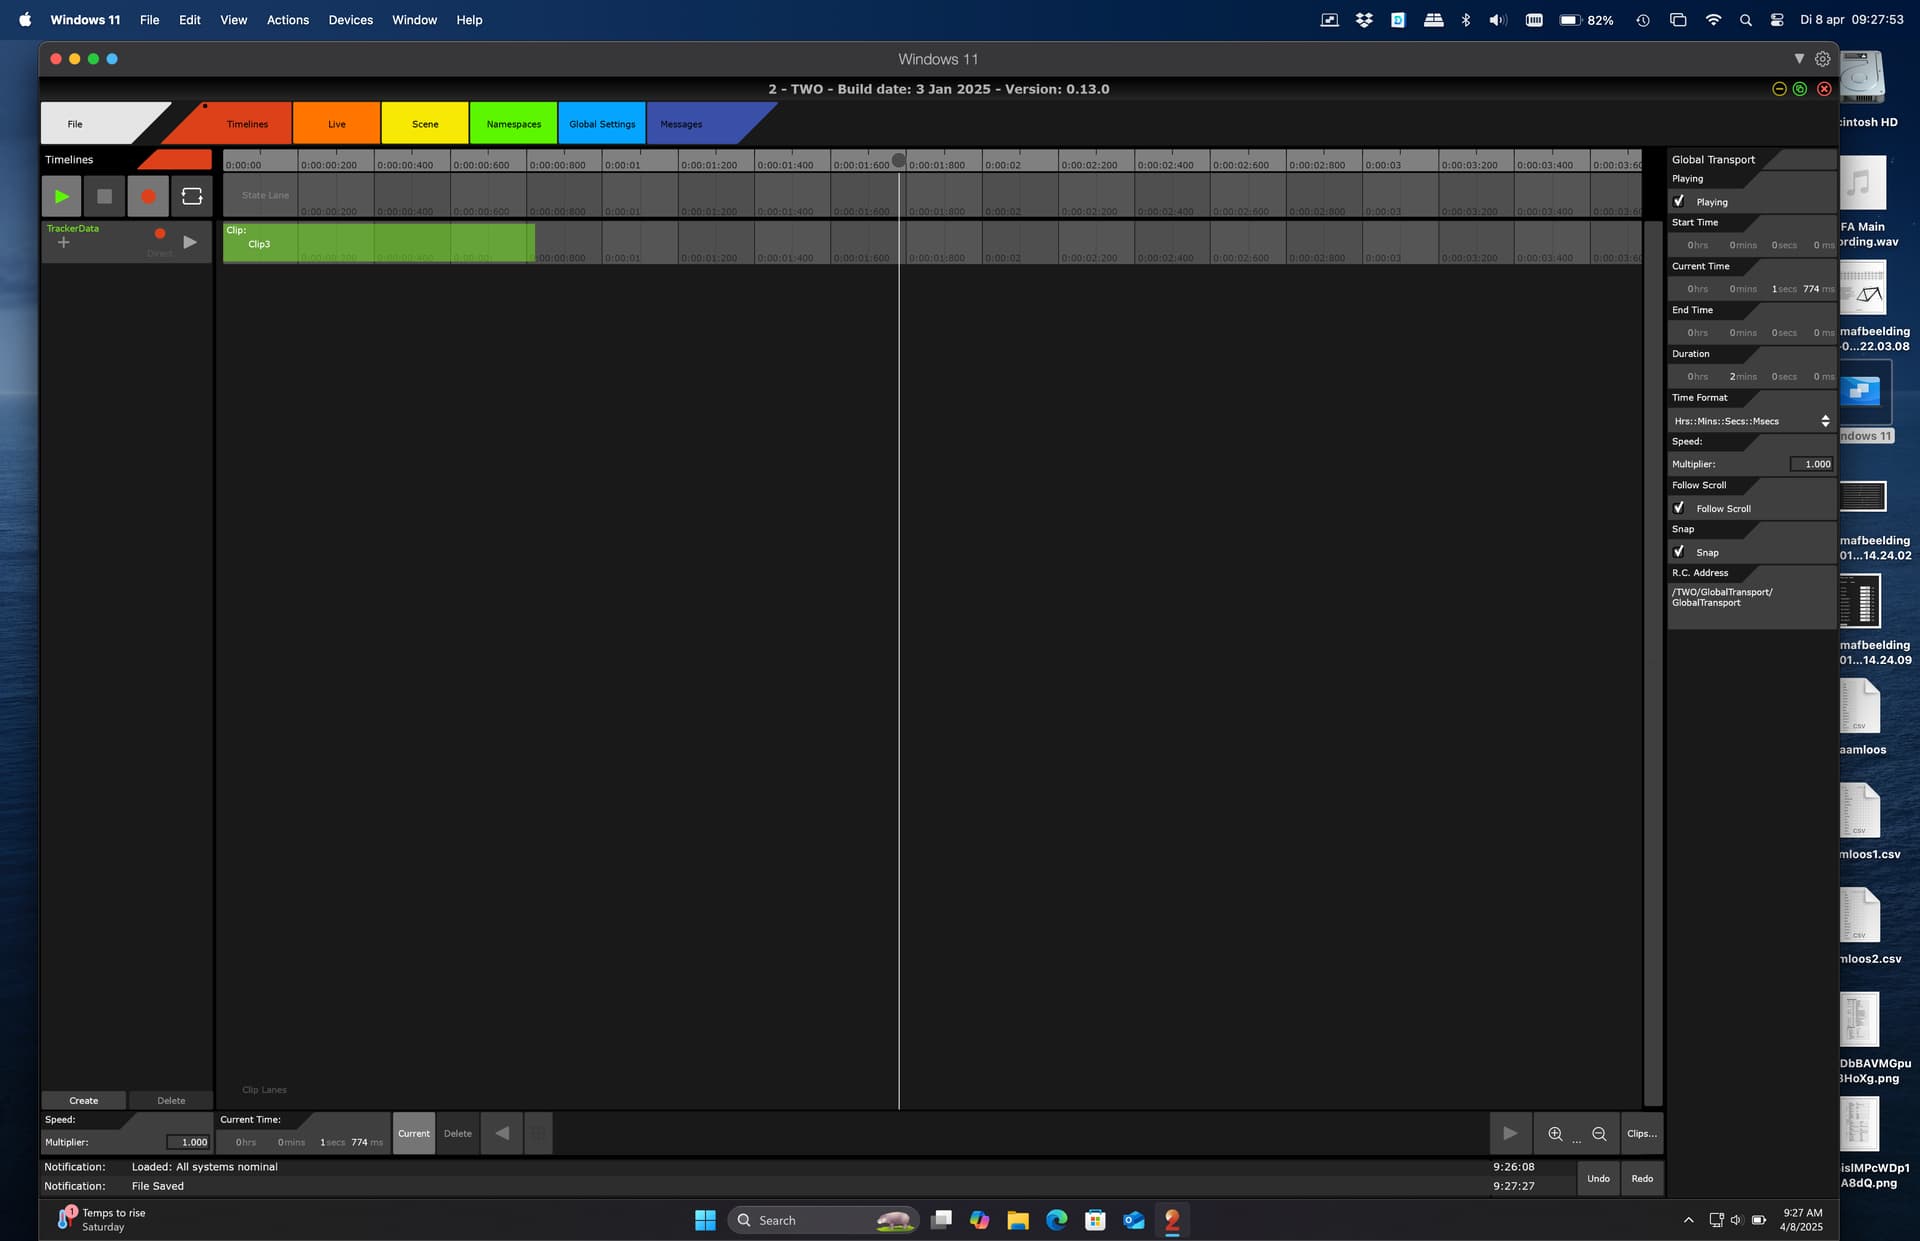
Task: Click the TrackerData track play arrow
Action: click(x=190, y=242)
